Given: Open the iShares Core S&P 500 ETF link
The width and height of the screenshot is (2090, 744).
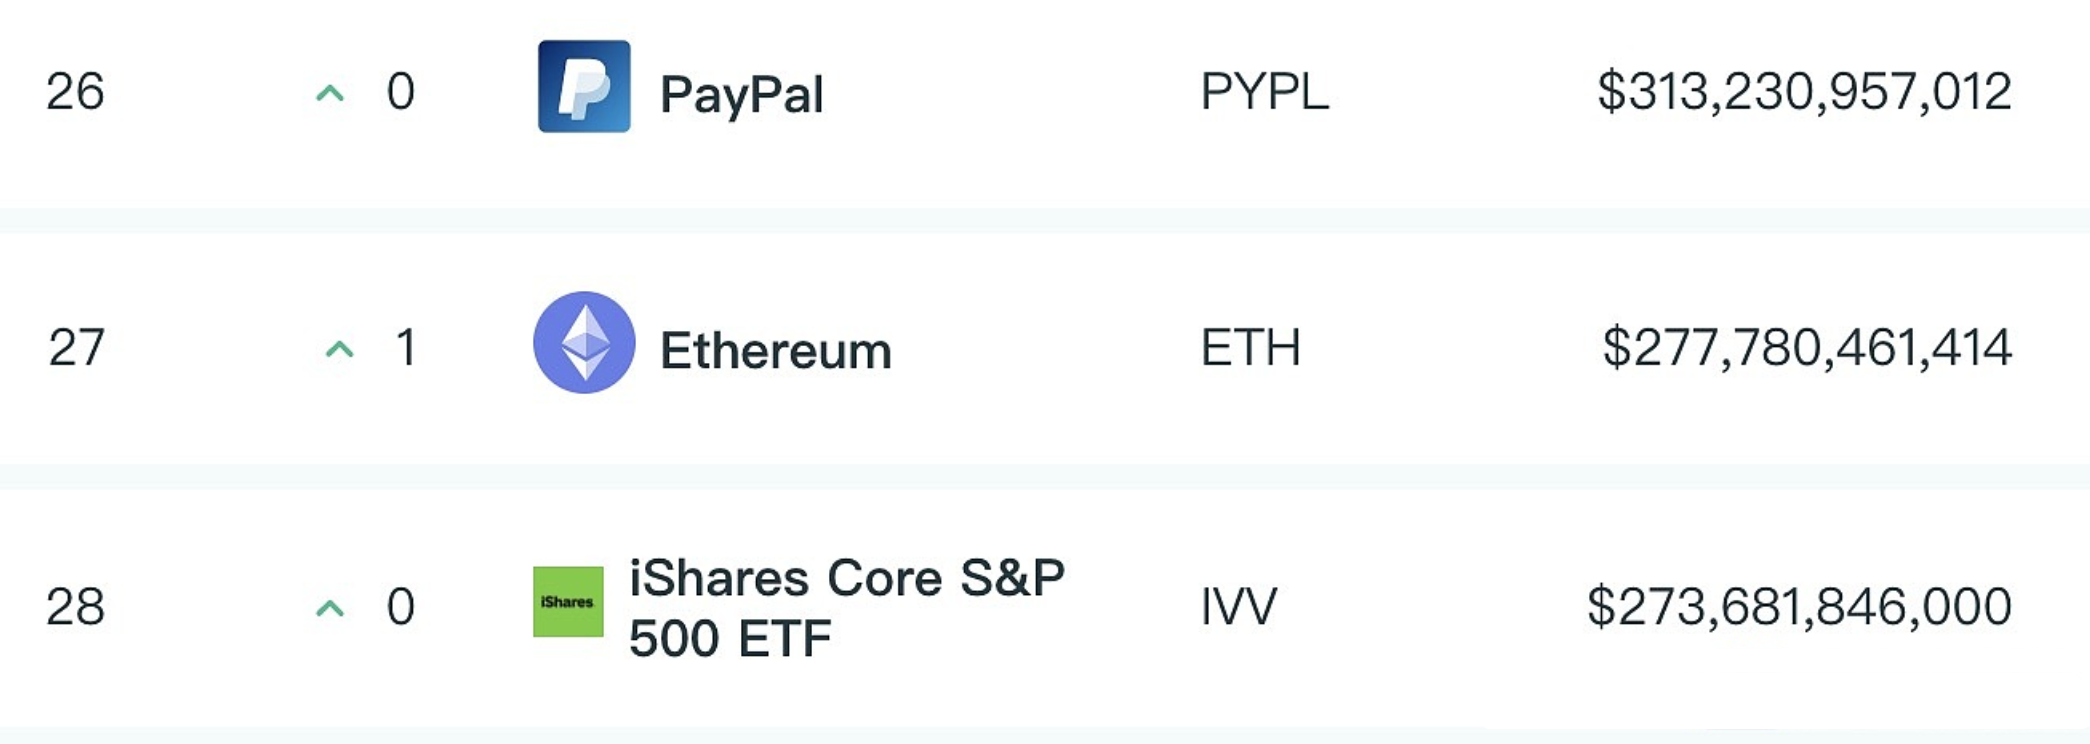Looking at the screenshot, I should 846,607.
